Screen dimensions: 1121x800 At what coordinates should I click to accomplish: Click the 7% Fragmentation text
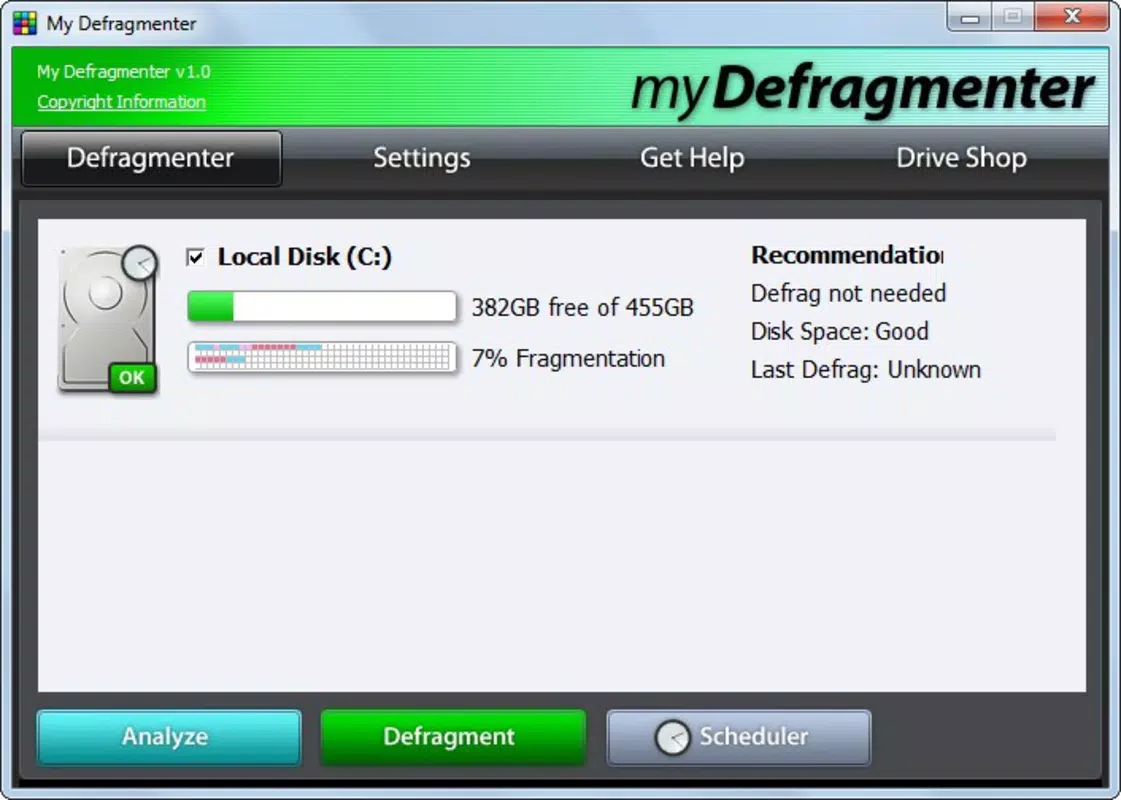click(x=568, y=358)
